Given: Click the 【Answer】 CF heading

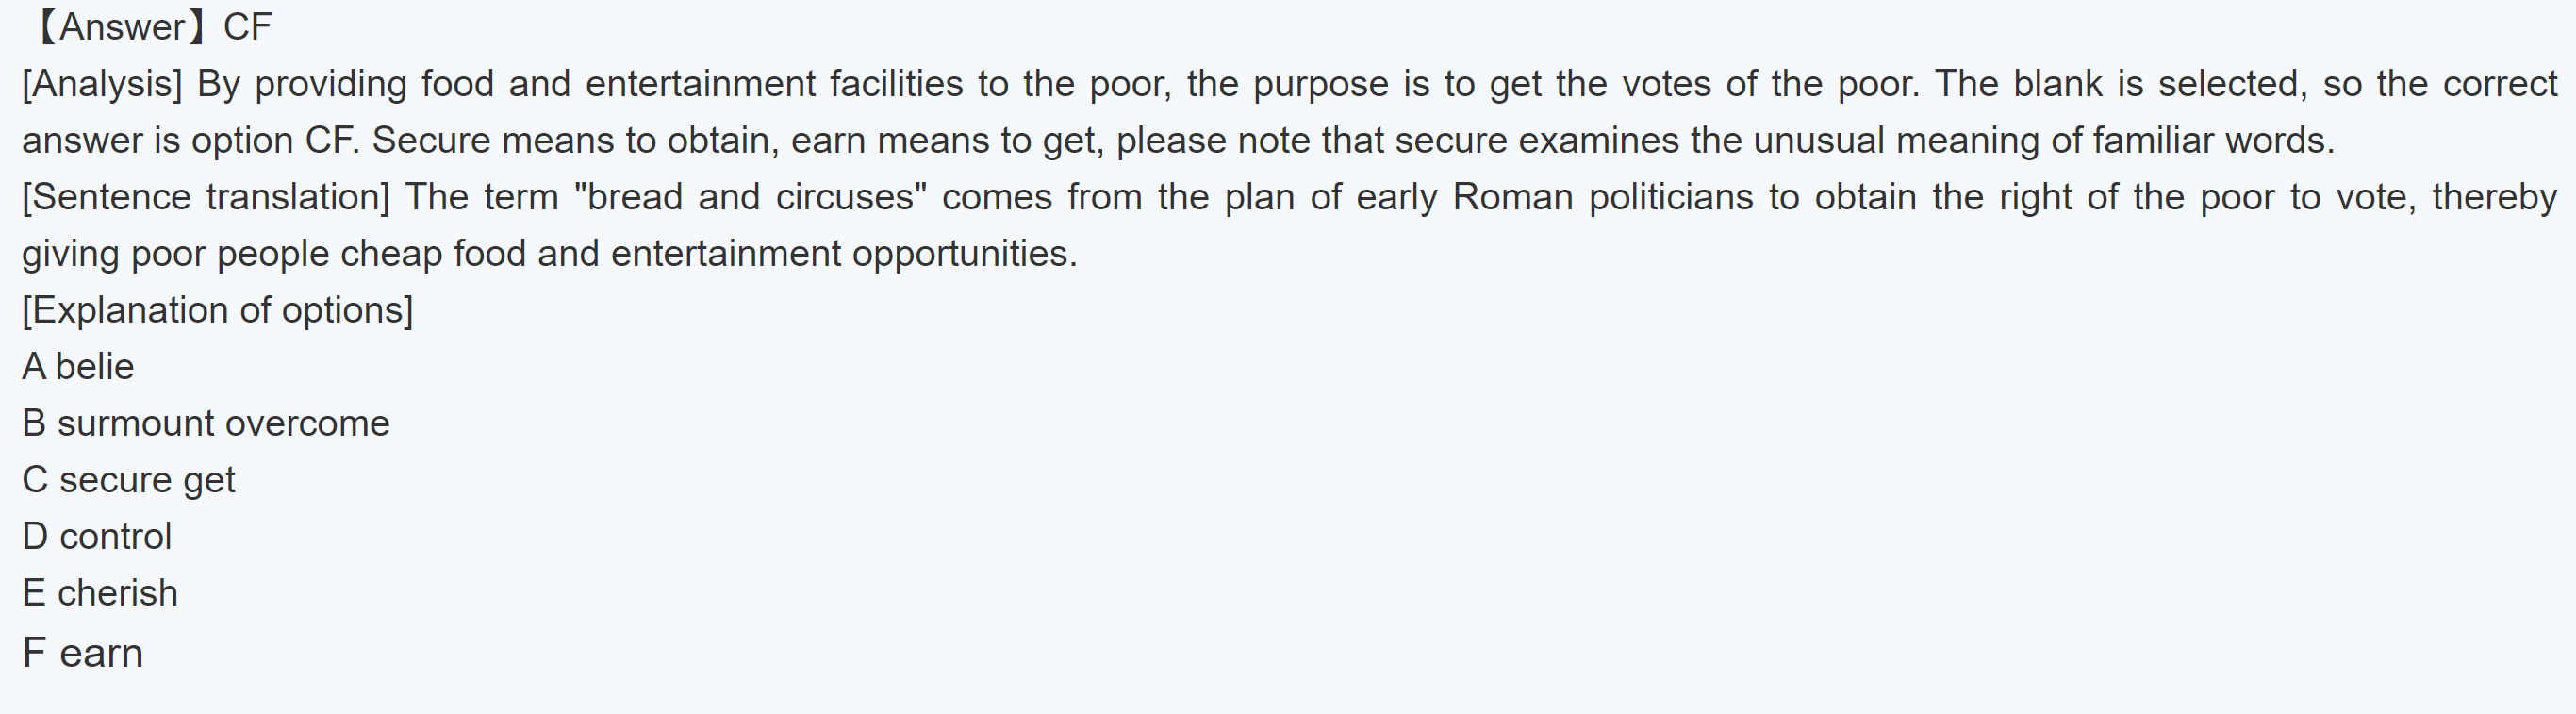Looking at the screenshot, I should [150, 27].
